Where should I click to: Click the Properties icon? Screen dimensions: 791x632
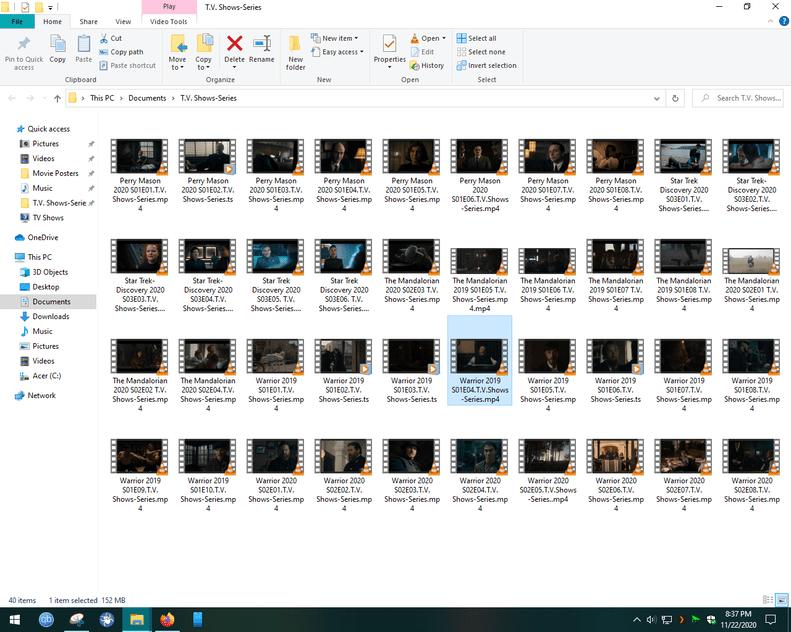(389, 44)
